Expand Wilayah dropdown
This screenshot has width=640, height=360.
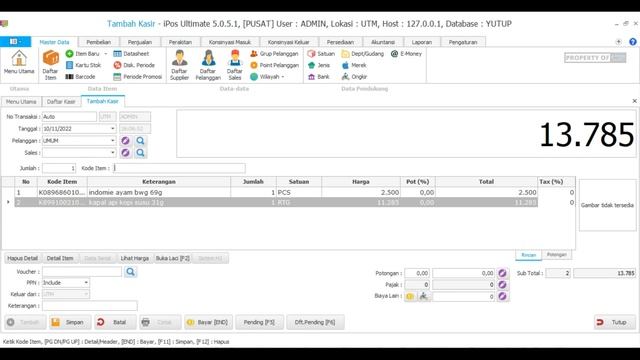click(282, 76)
